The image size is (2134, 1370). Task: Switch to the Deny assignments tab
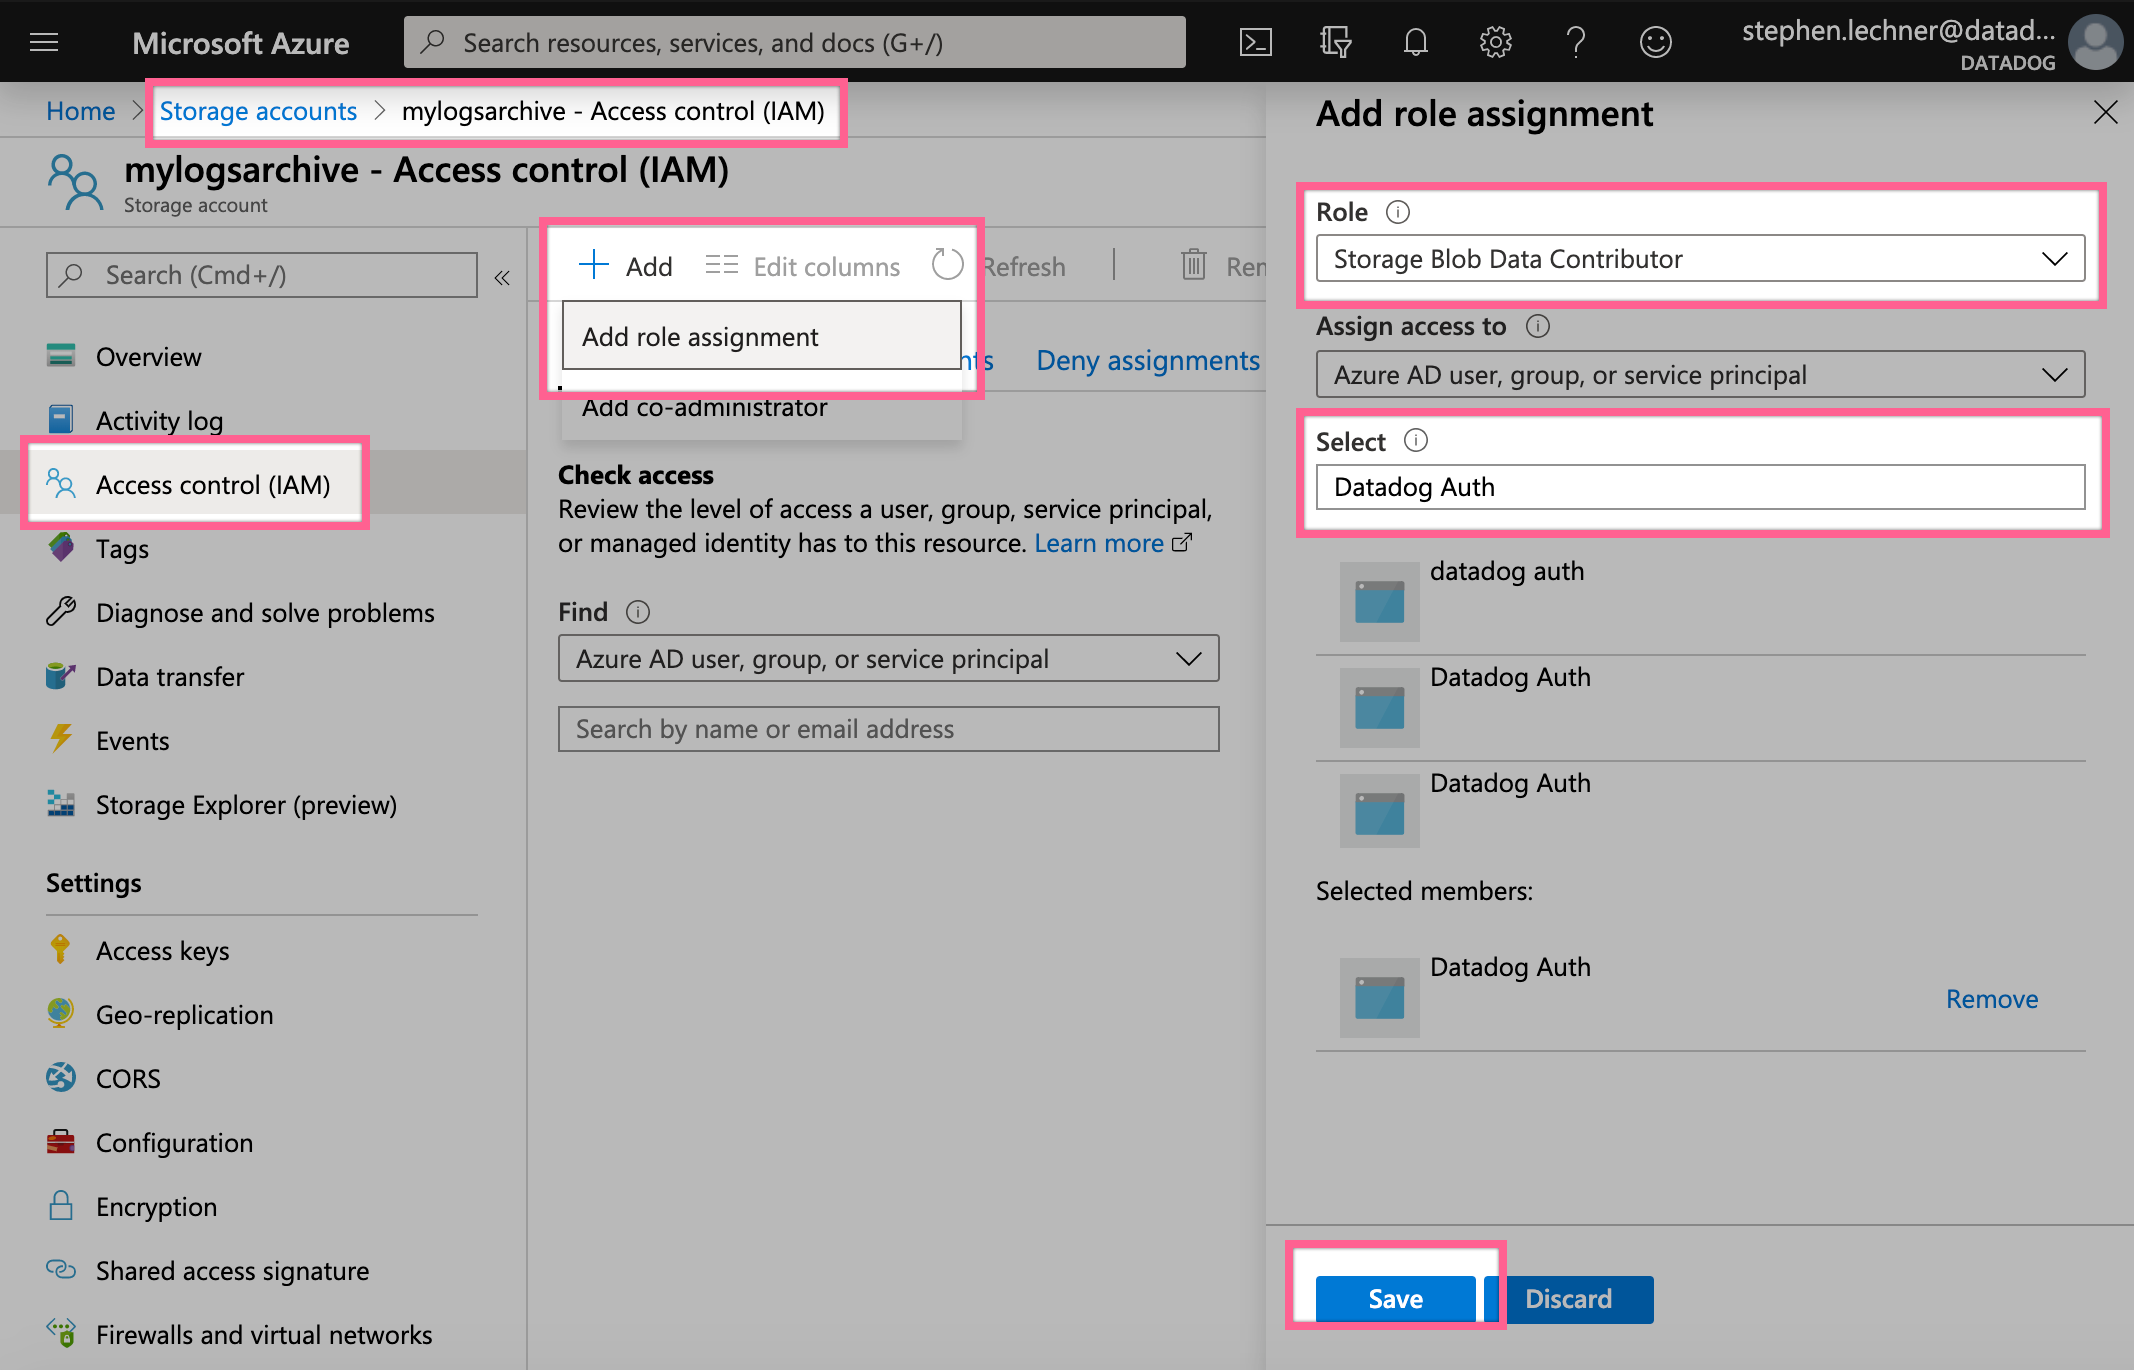click(1148, 361)
